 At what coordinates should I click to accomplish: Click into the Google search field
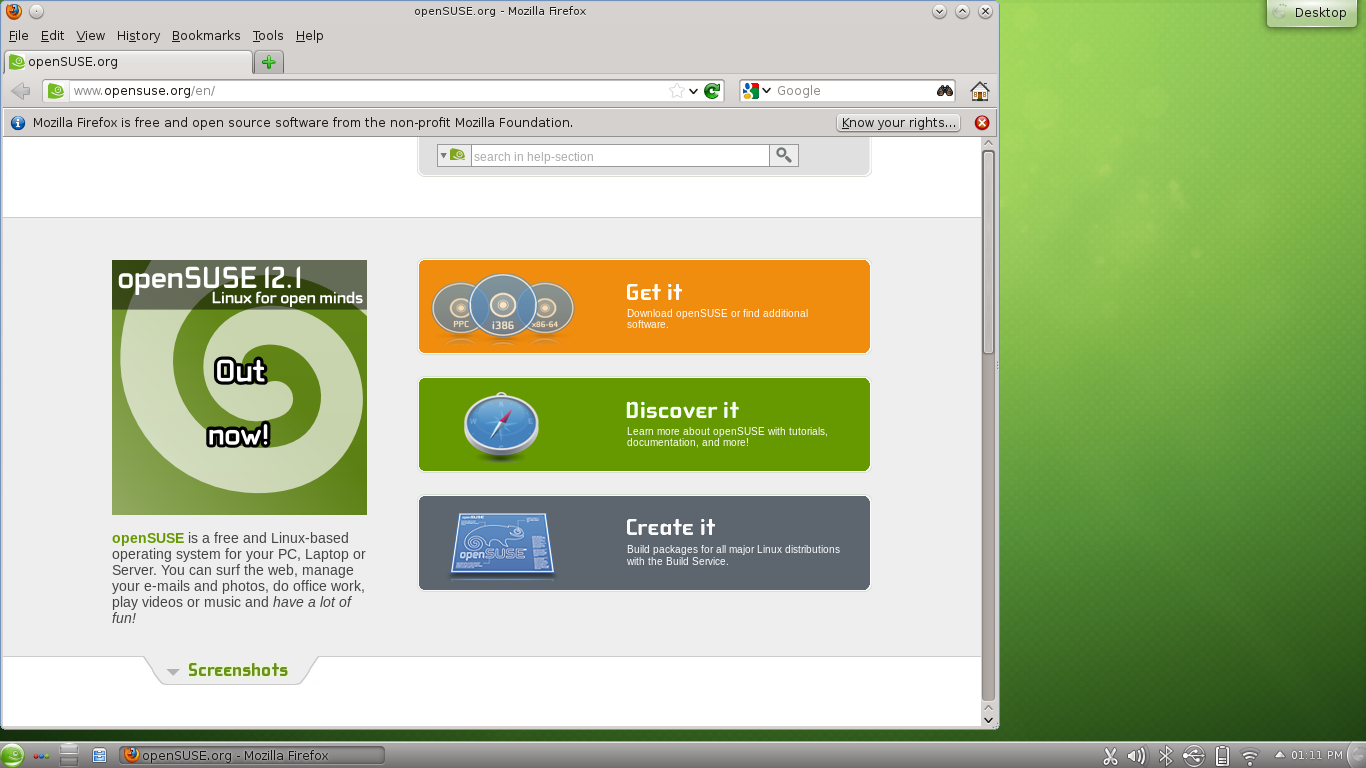point(855,91)
